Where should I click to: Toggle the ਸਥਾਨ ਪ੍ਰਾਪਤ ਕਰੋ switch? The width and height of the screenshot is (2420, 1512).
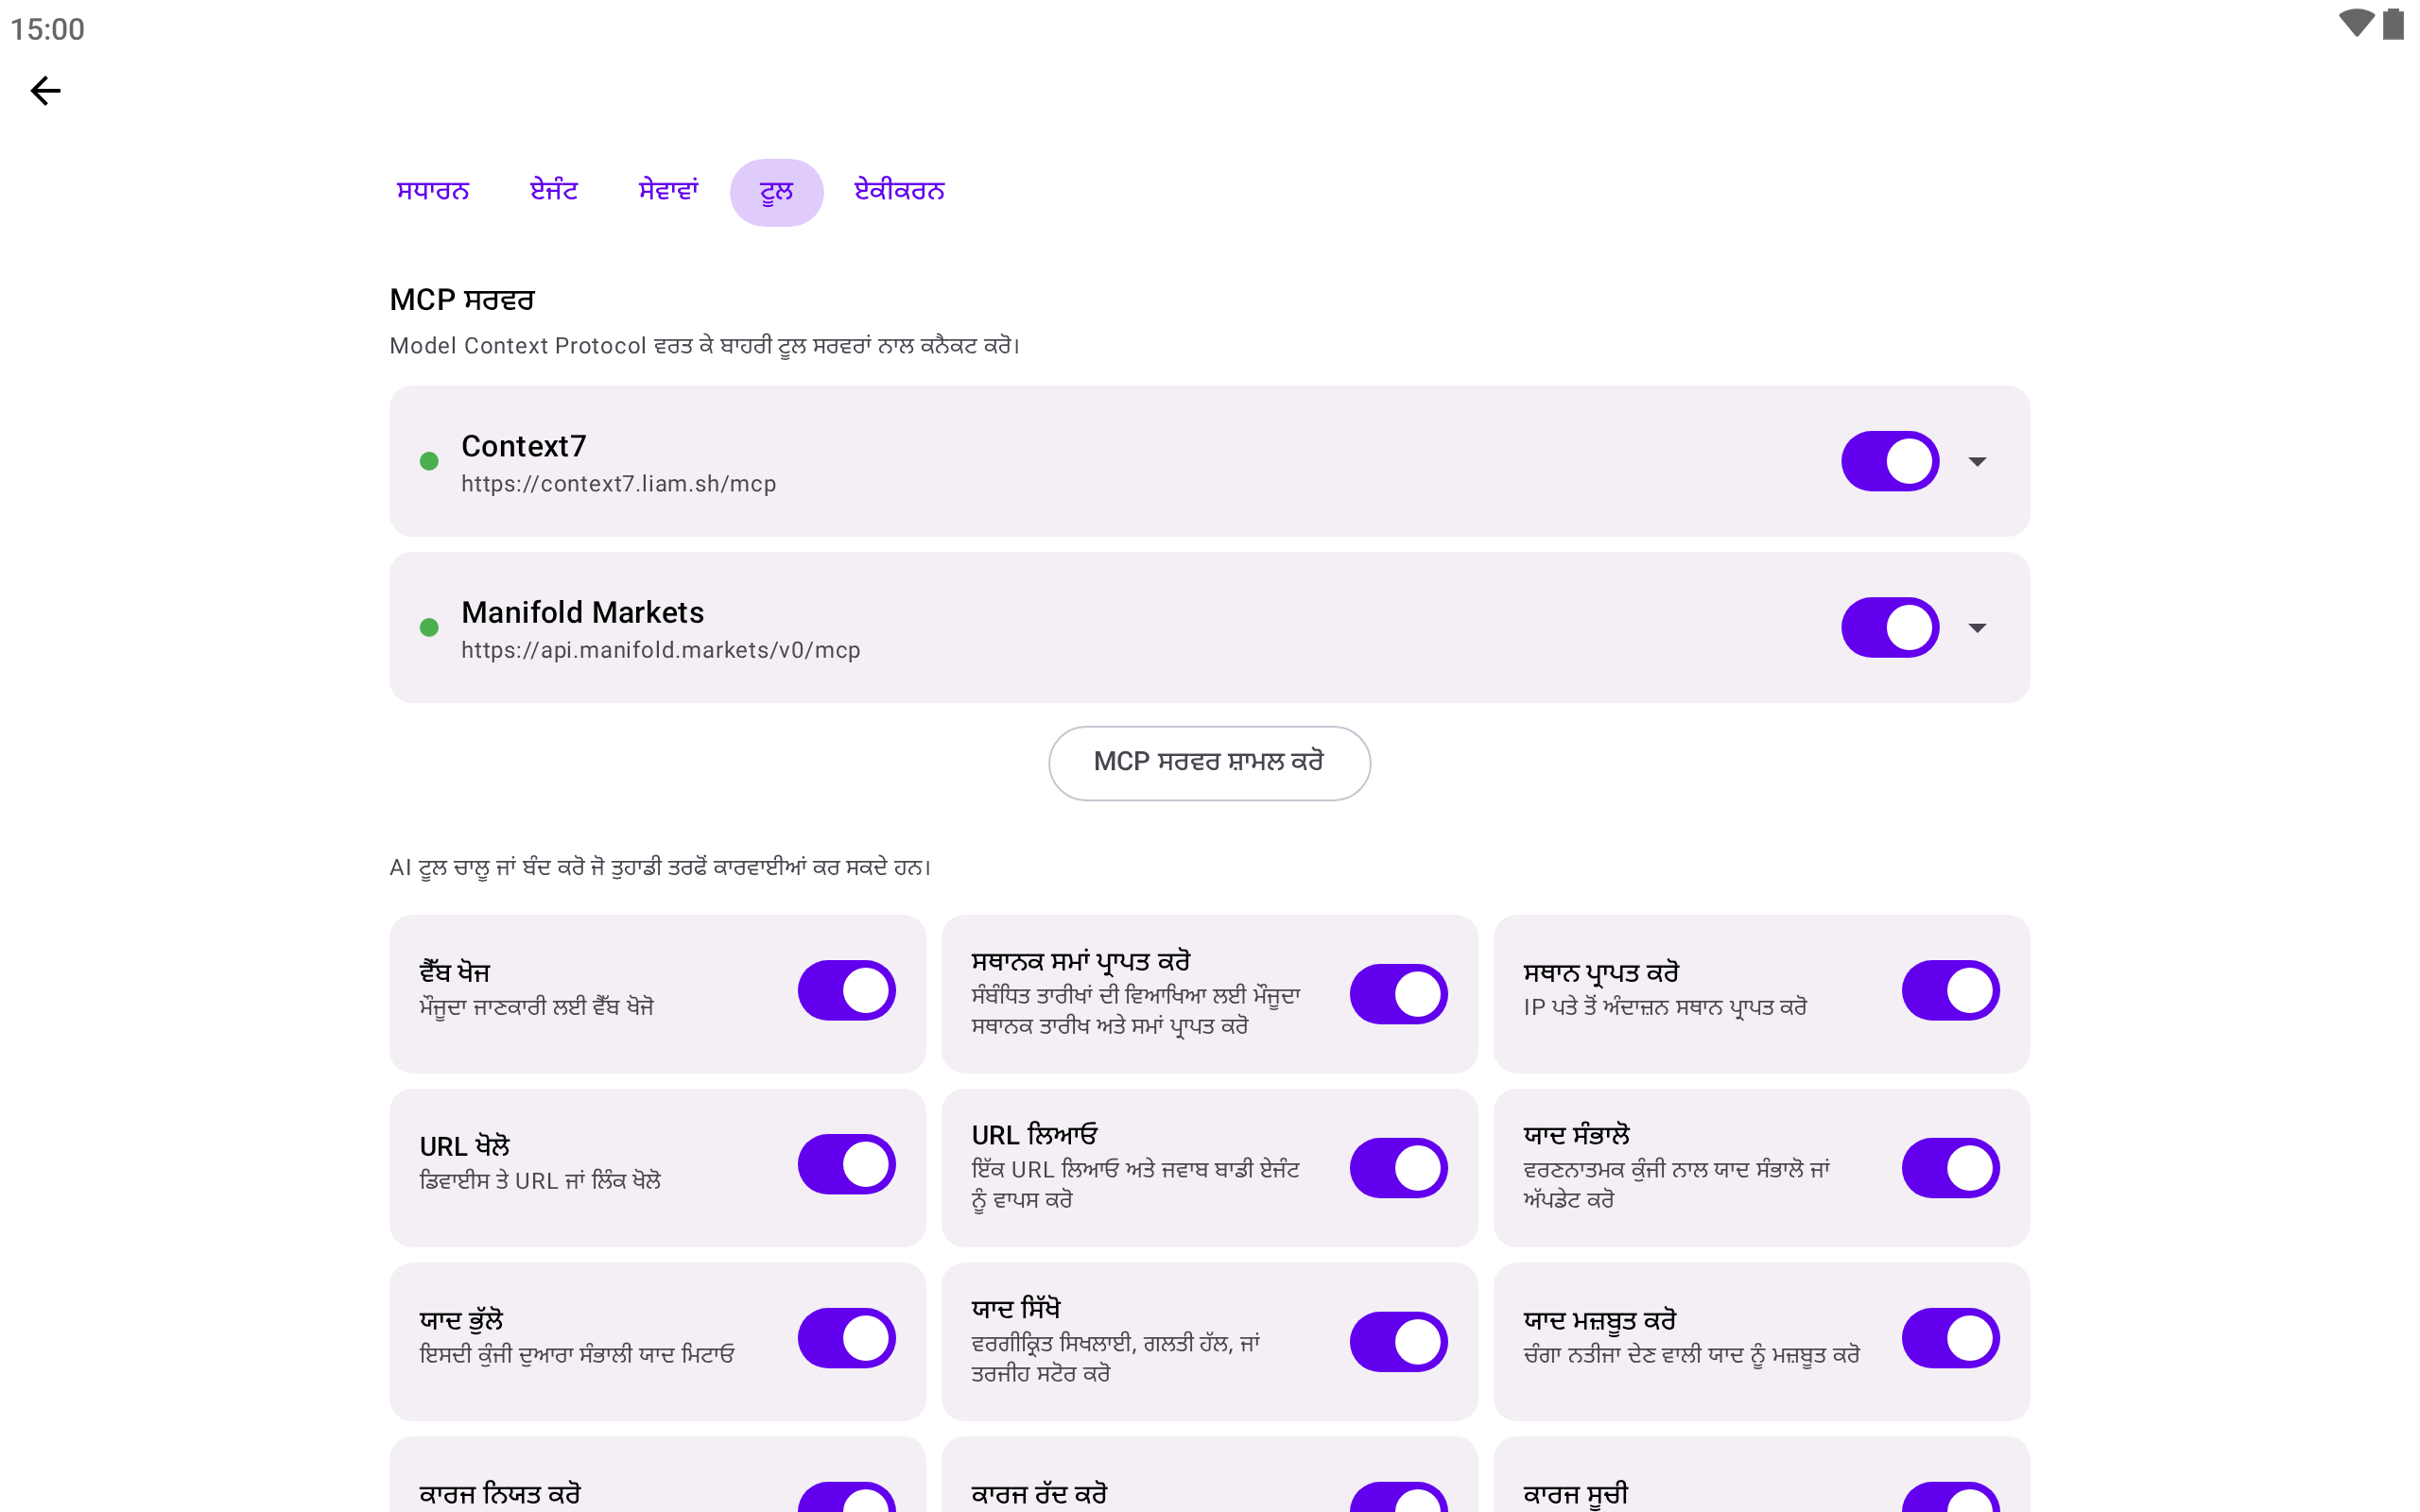pyautogui.click(x=1950, y=990)
